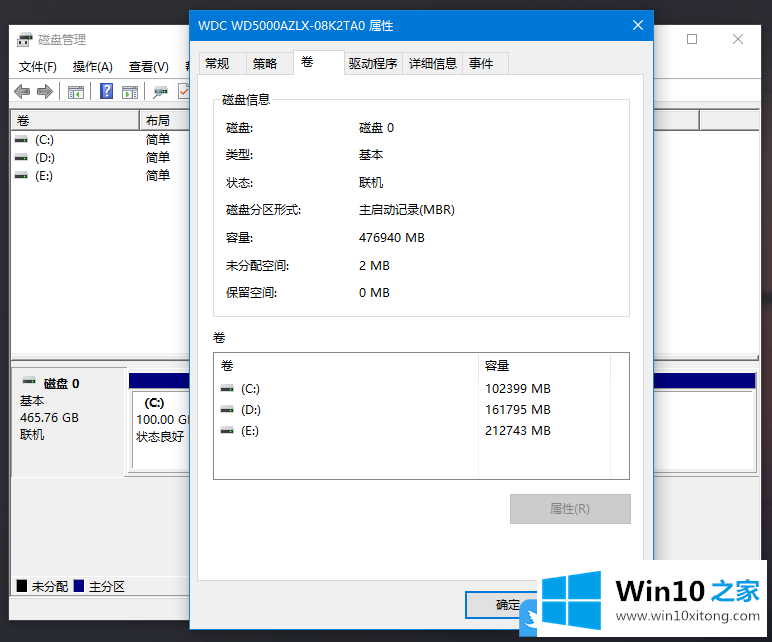
Task: Open the blue question-mark Help icon
Action: coord(106,91)
